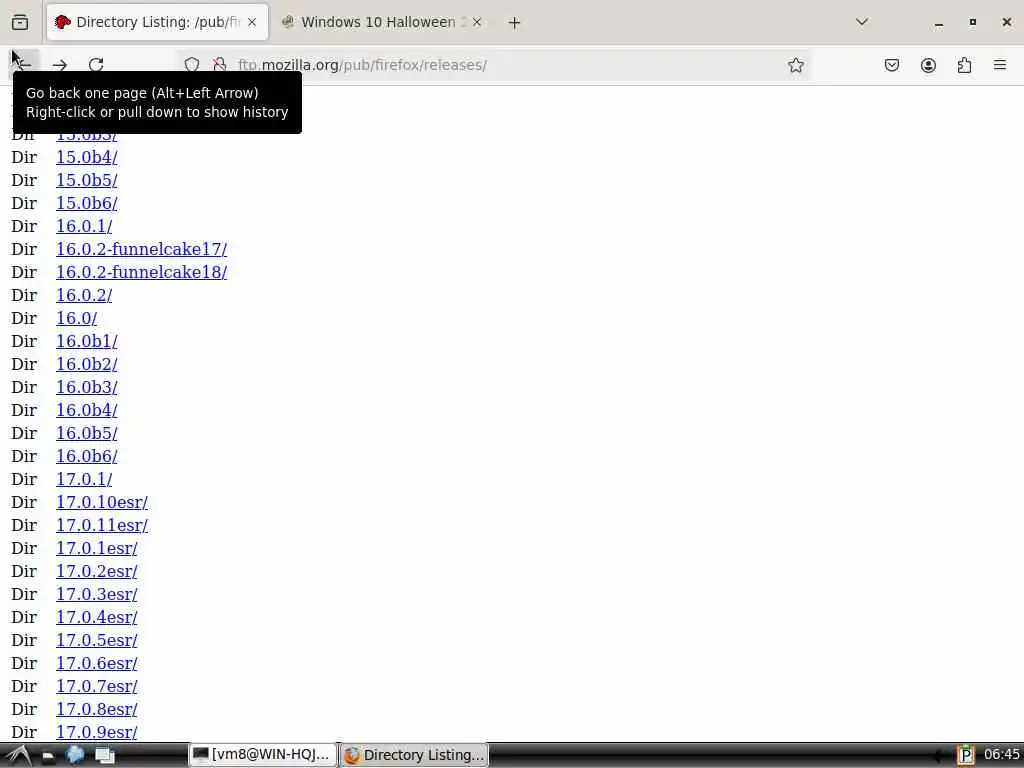1024x768 pixels.
Task: Open the 16.0b4/ directory link
Action: click(x=87, y=410)
